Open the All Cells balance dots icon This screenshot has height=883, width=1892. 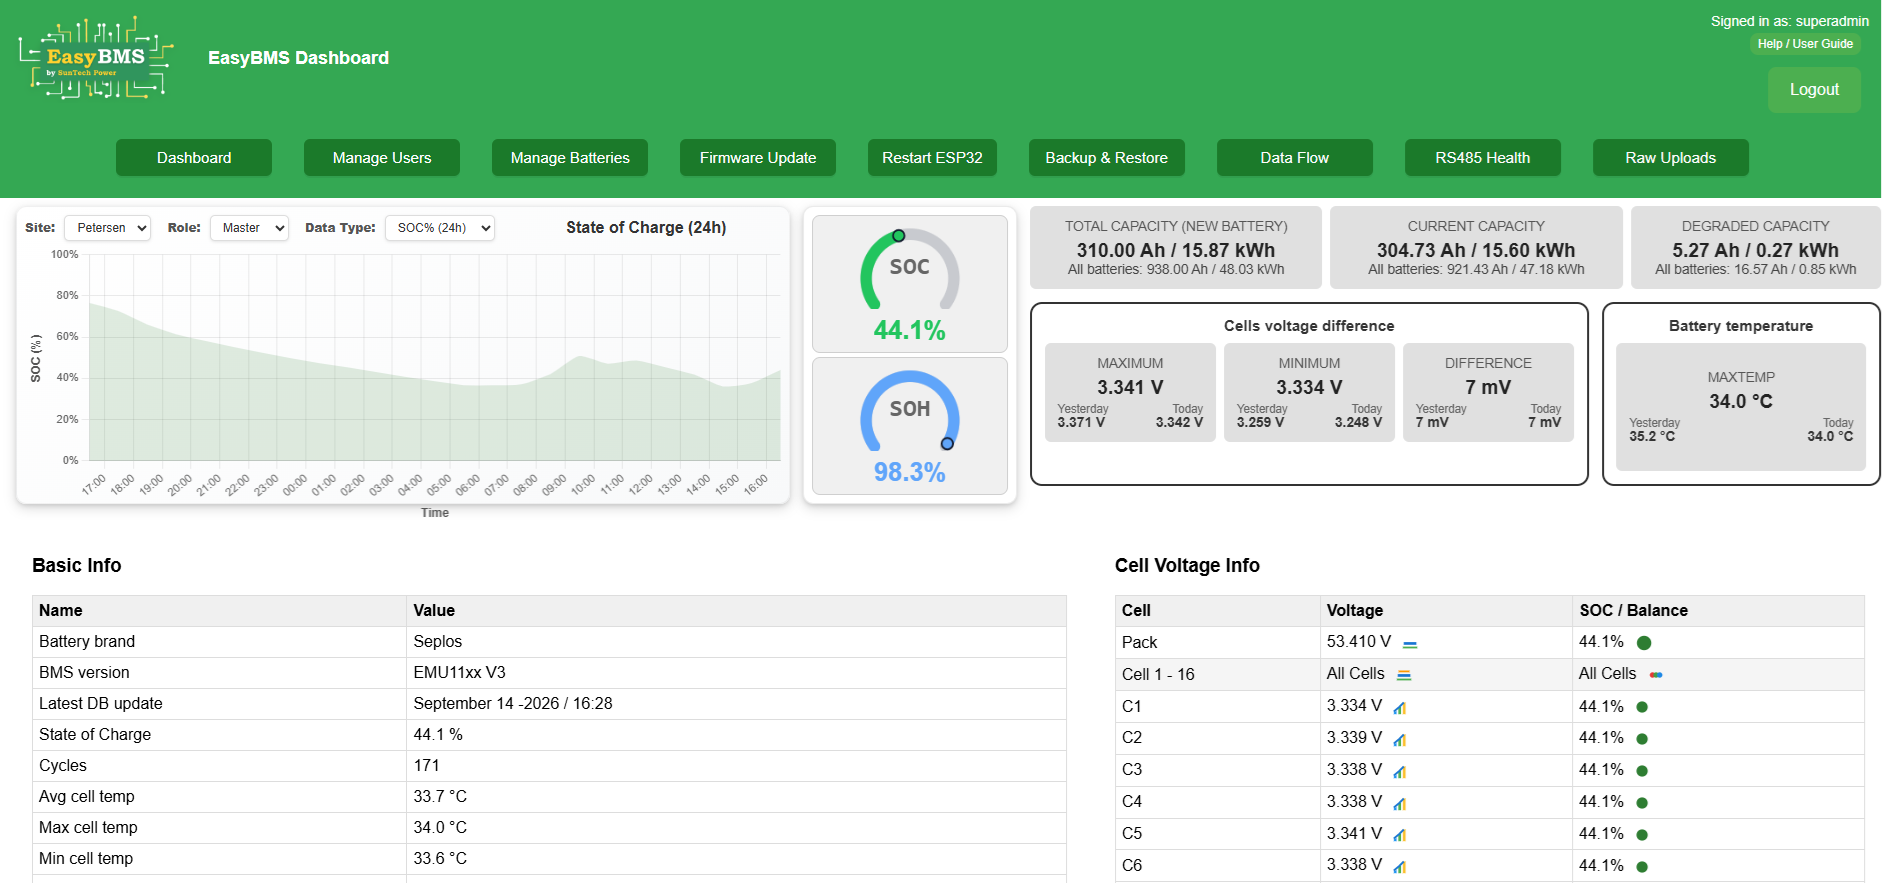click(x=1656, y=675)
